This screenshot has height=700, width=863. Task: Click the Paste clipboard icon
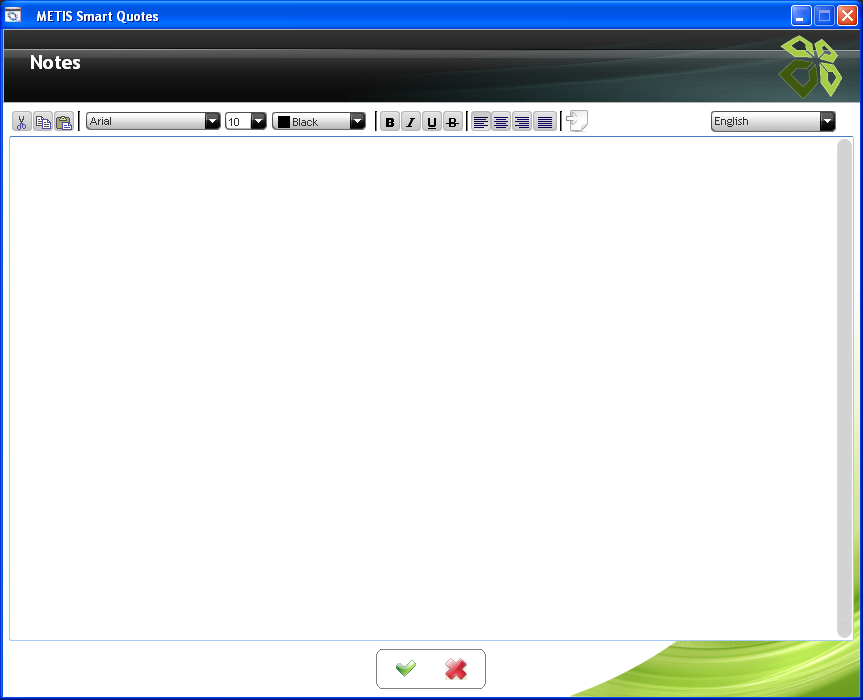(64, 122)
